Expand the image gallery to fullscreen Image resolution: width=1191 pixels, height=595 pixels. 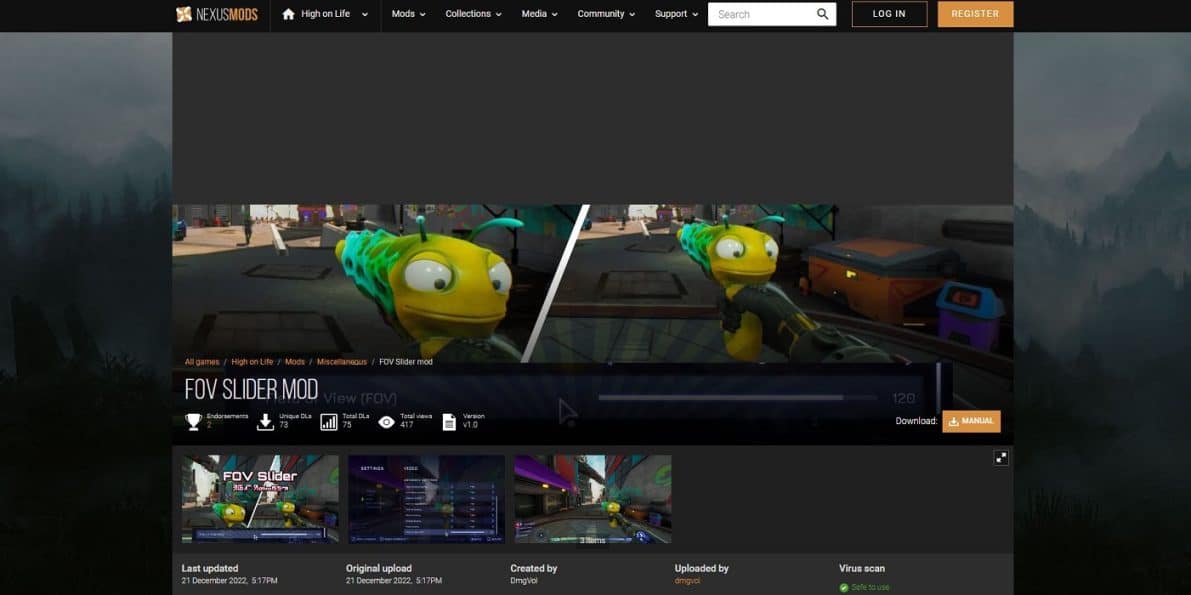click(1001, 457)
